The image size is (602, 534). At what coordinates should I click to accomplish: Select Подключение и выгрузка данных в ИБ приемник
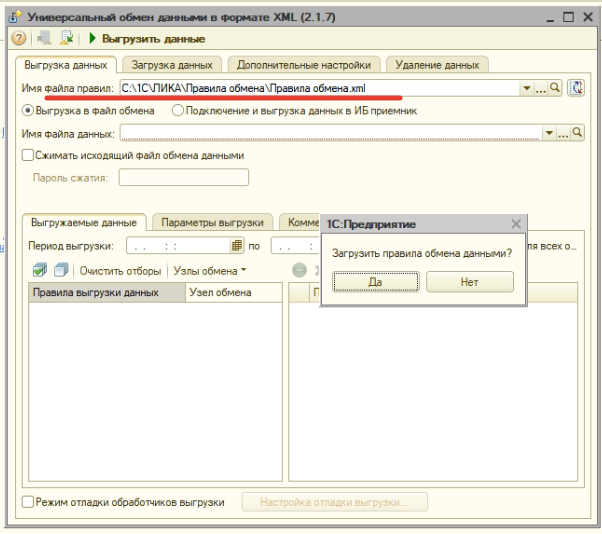[294, 111]
